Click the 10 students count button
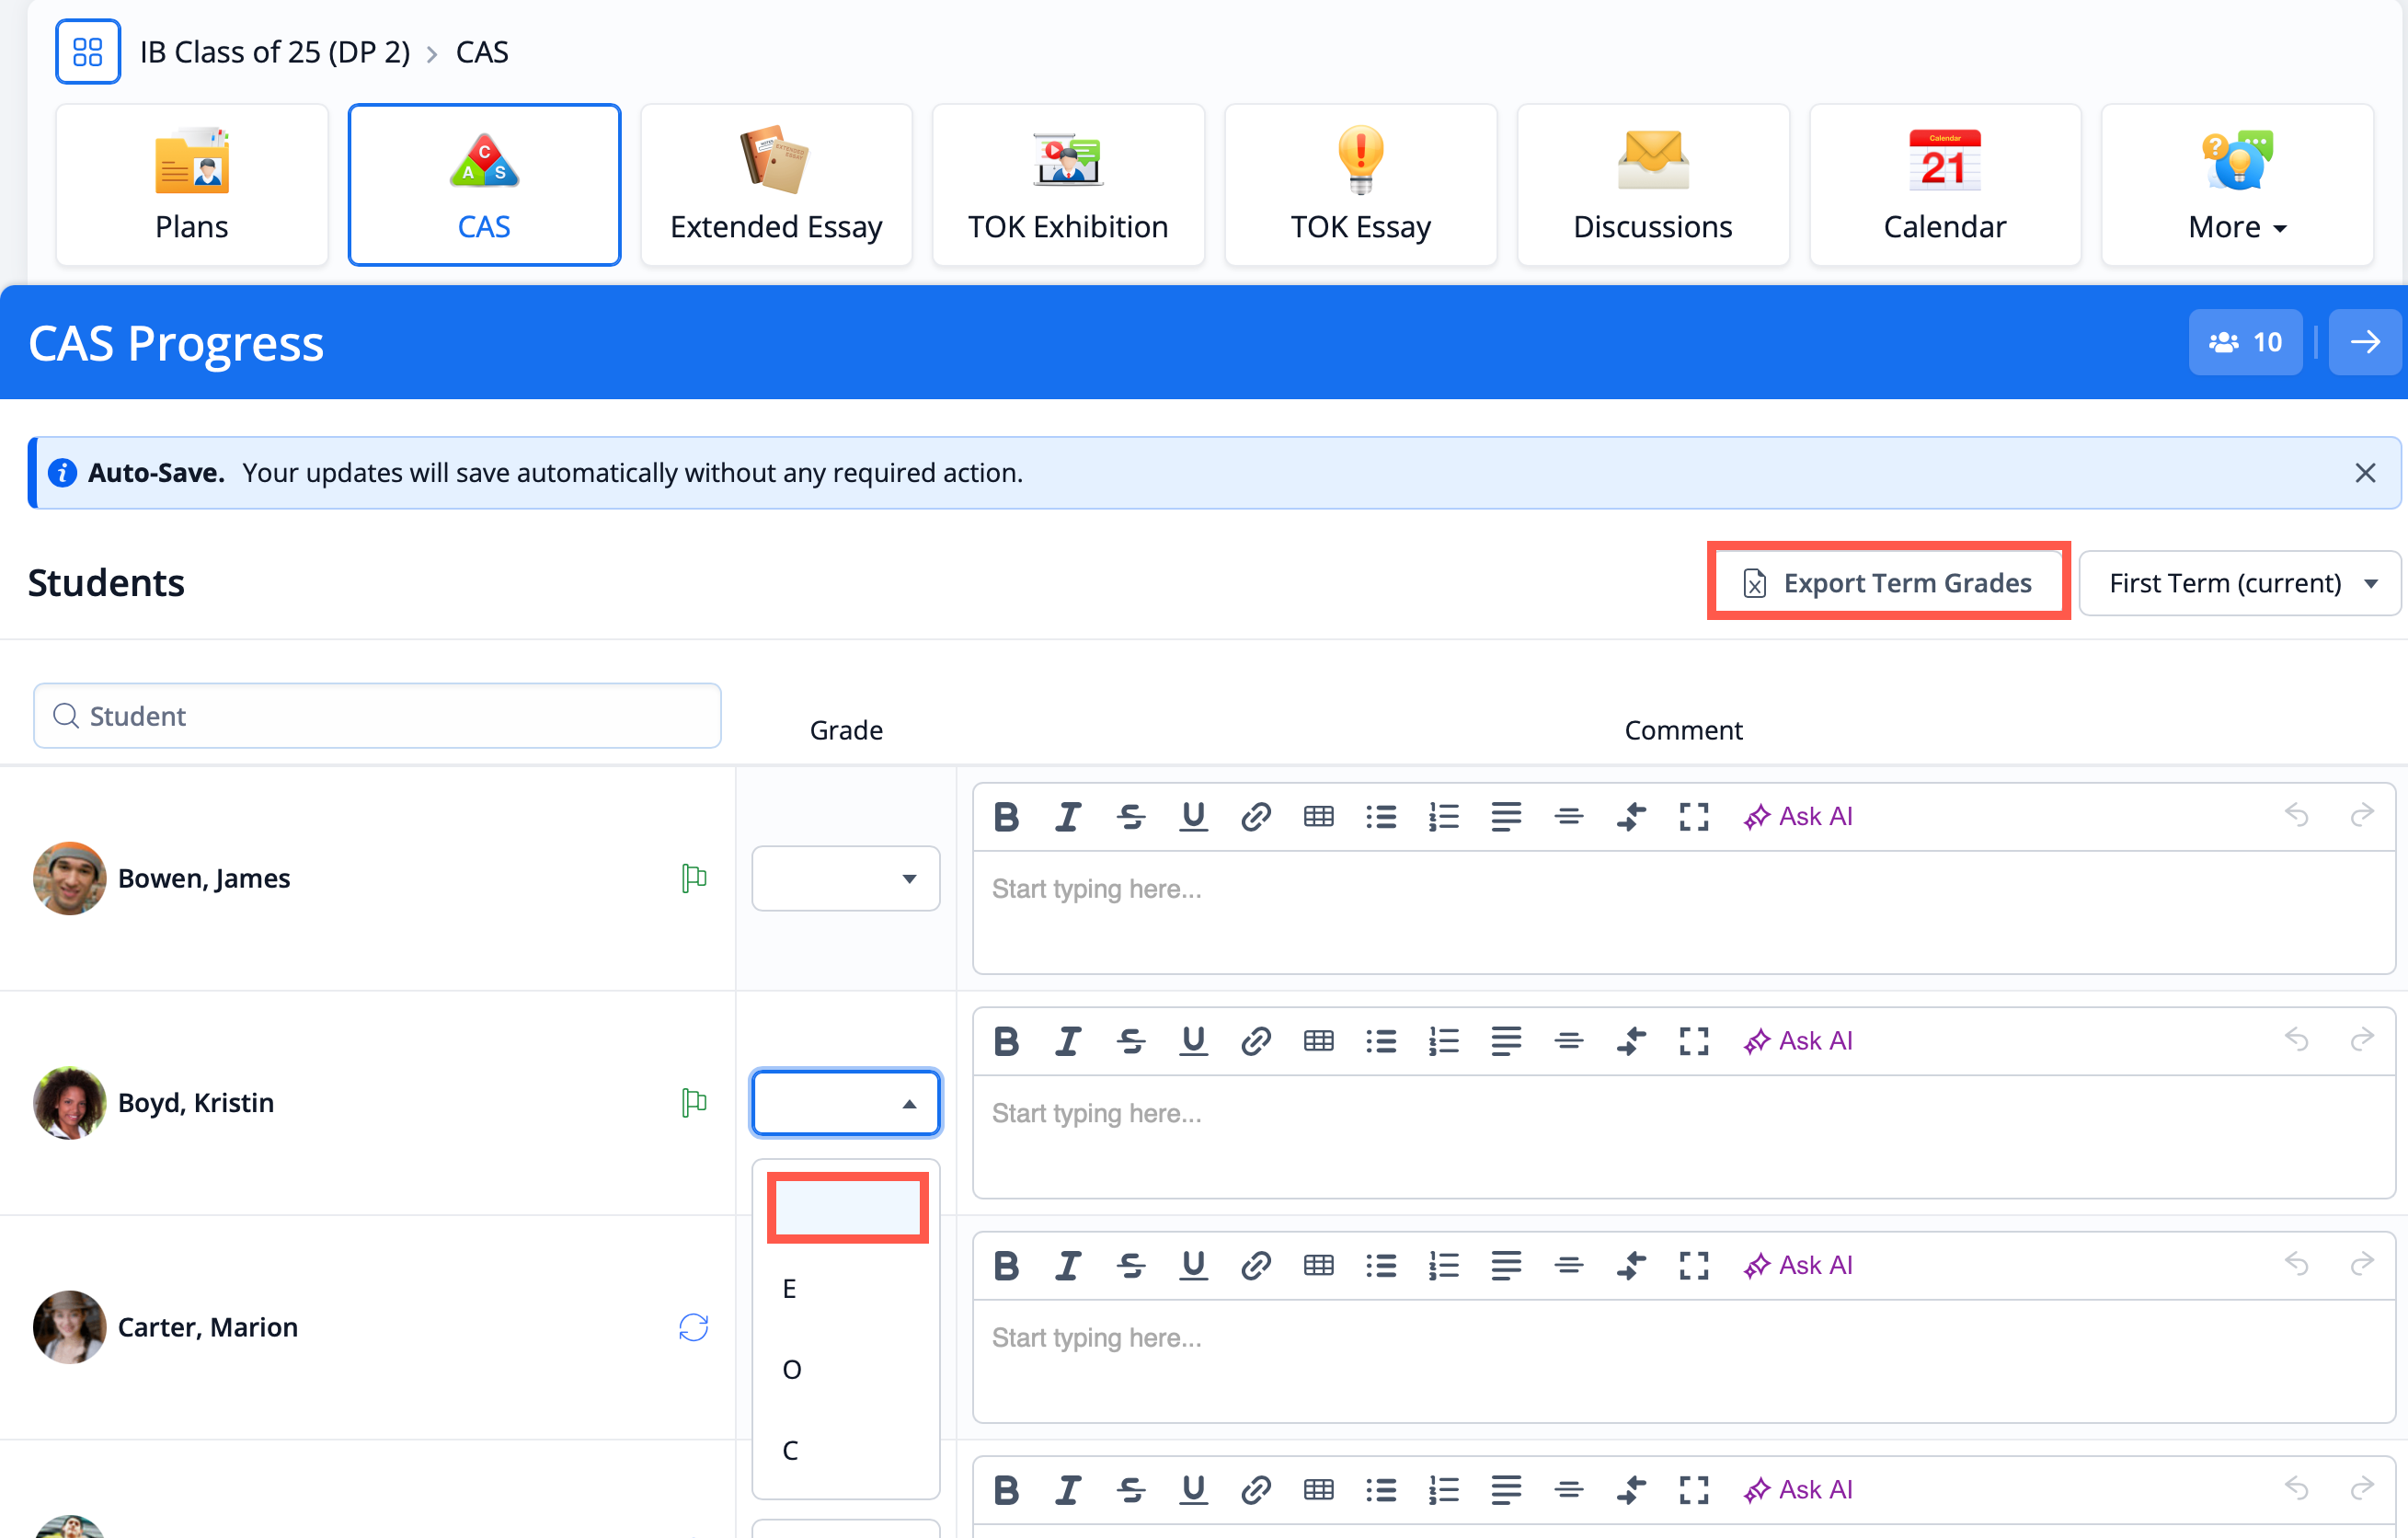 point(2245,342)
